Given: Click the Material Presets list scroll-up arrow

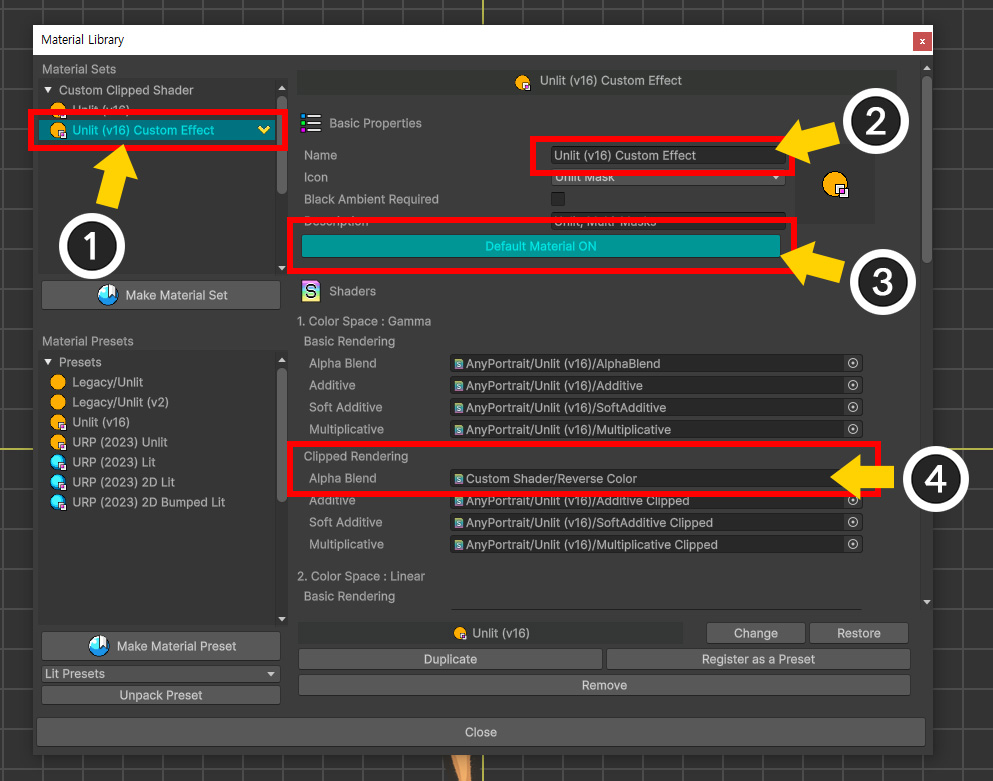Looking at the screenshot, I should 282,360.
